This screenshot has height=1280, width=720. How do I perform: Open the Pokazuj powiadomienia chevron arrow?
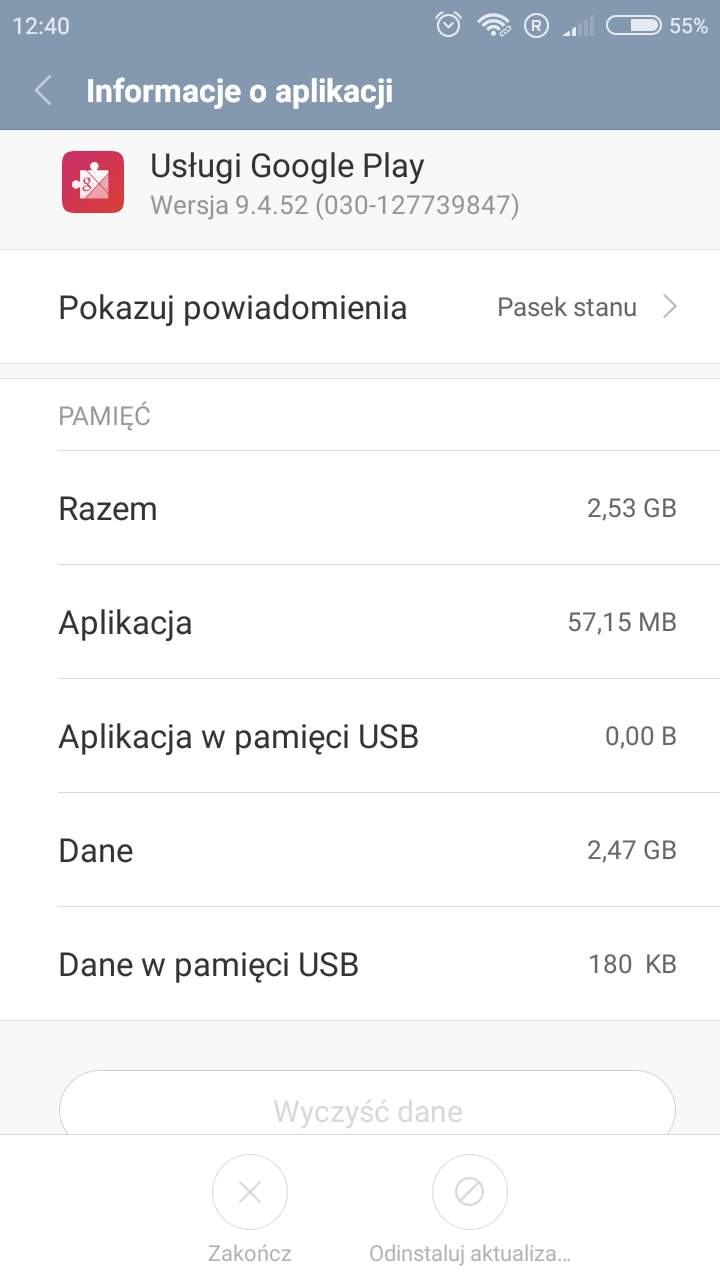click(x=670, y=307)
